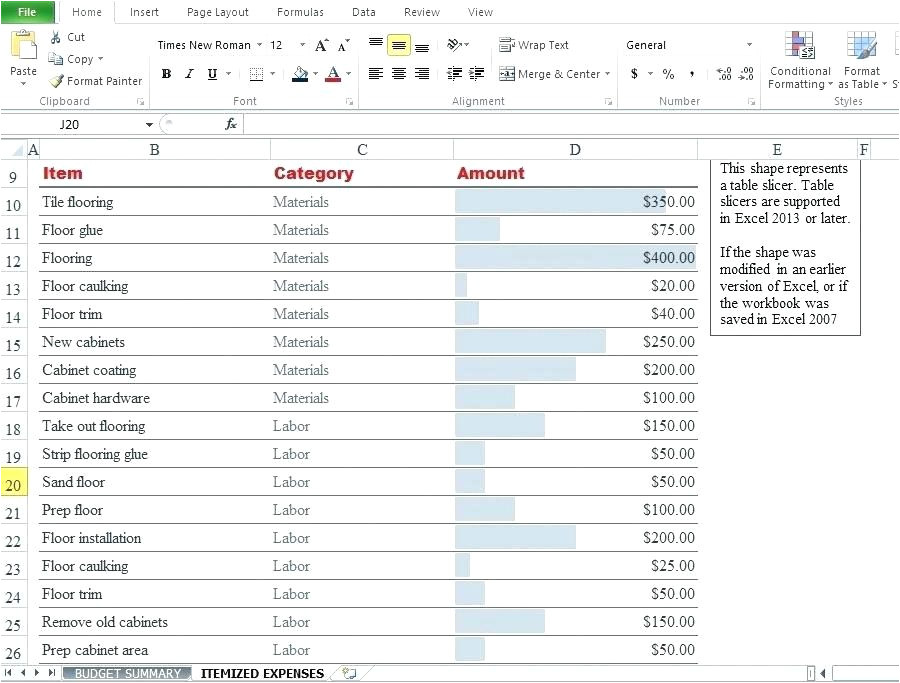Click the Cut scissors icon
This screenshot has height=683, width=900.
click(x=56, y=37)
